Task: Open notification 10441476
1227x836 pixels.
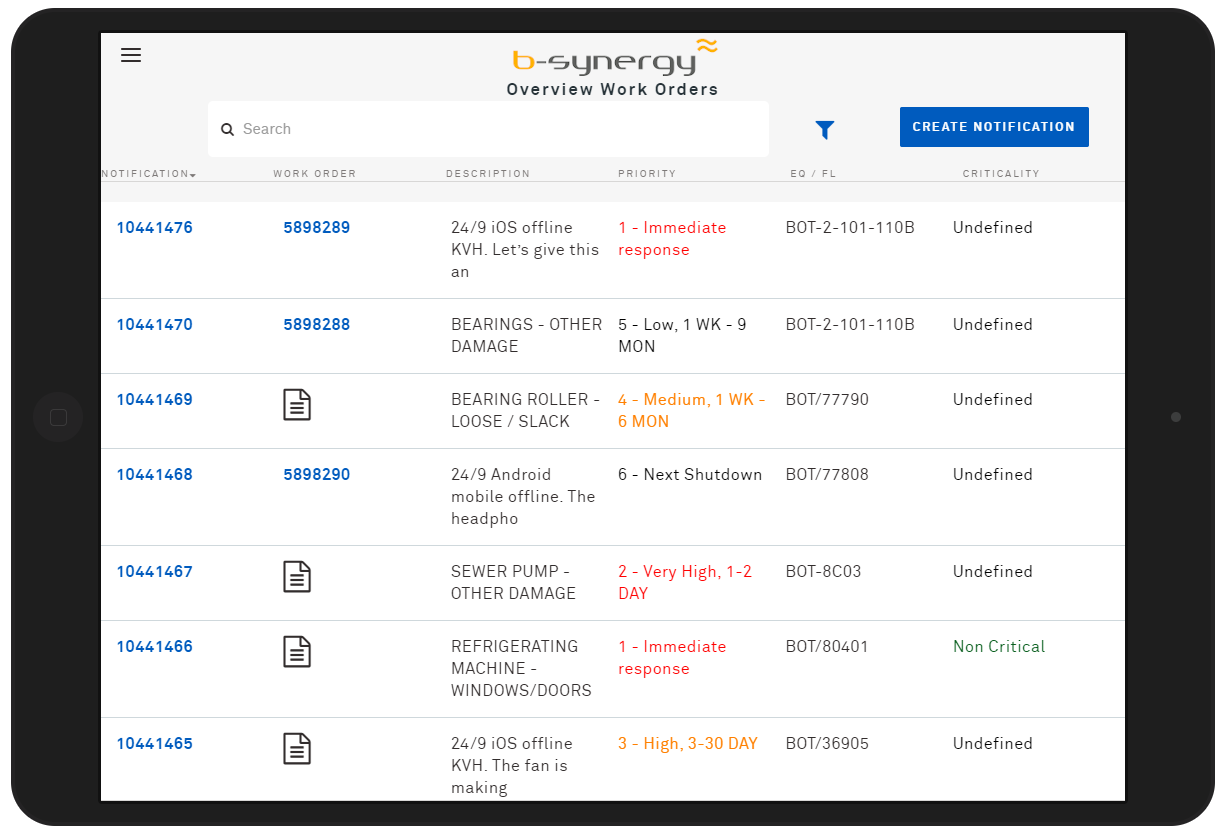Action: 155,228
